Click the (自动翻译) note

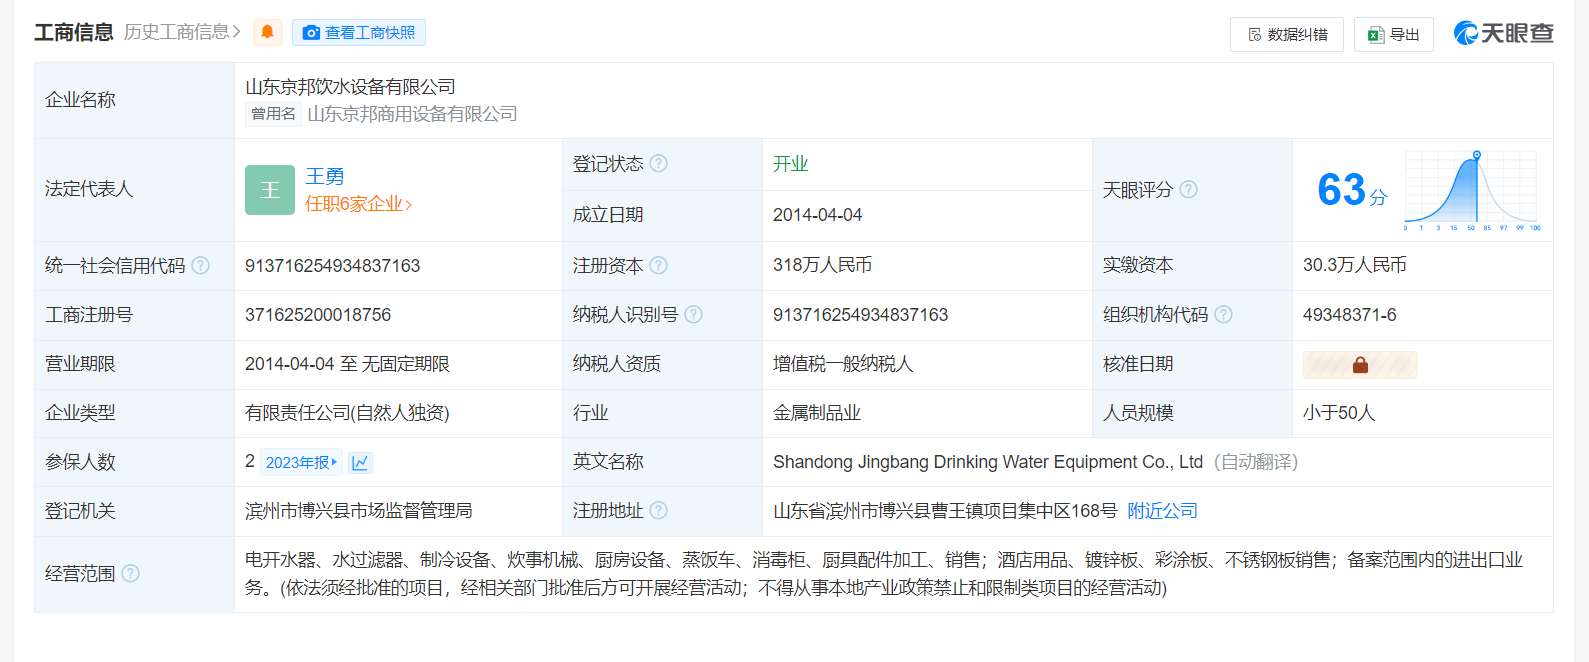[x=1256, y=462]
